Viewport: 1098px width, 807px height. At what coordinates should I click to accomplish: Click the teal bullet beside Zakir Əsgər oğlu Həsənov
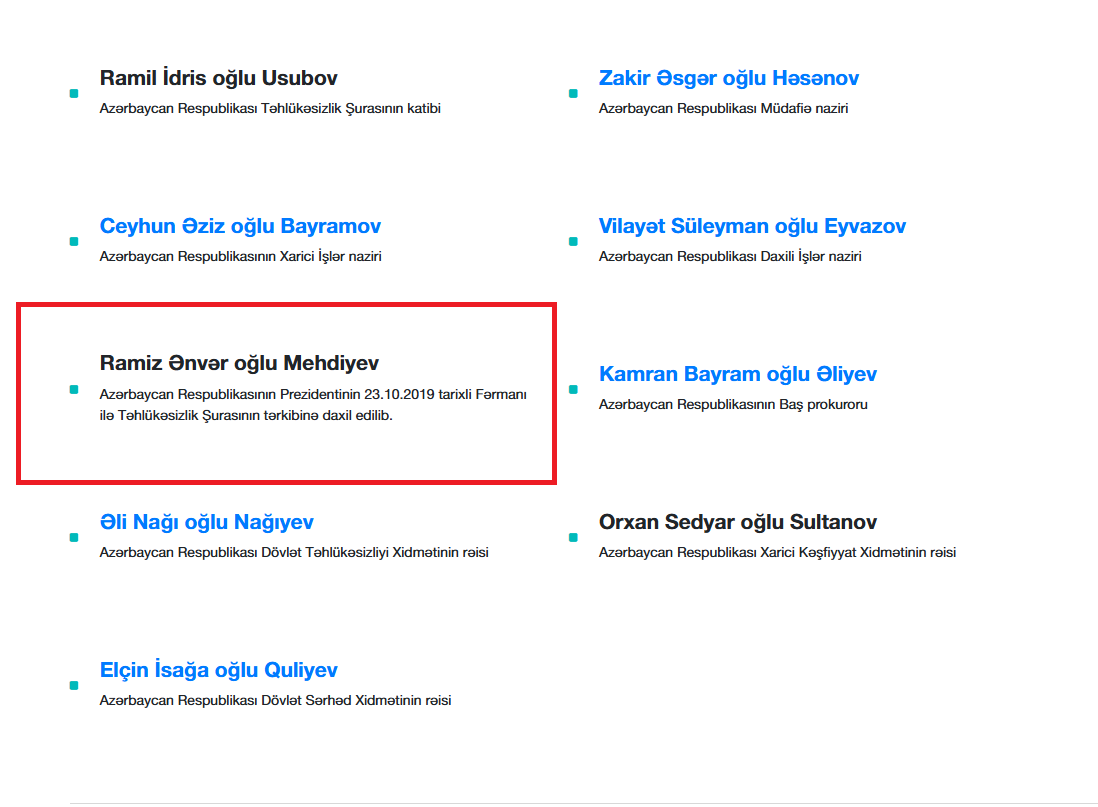tap(572, 92)
